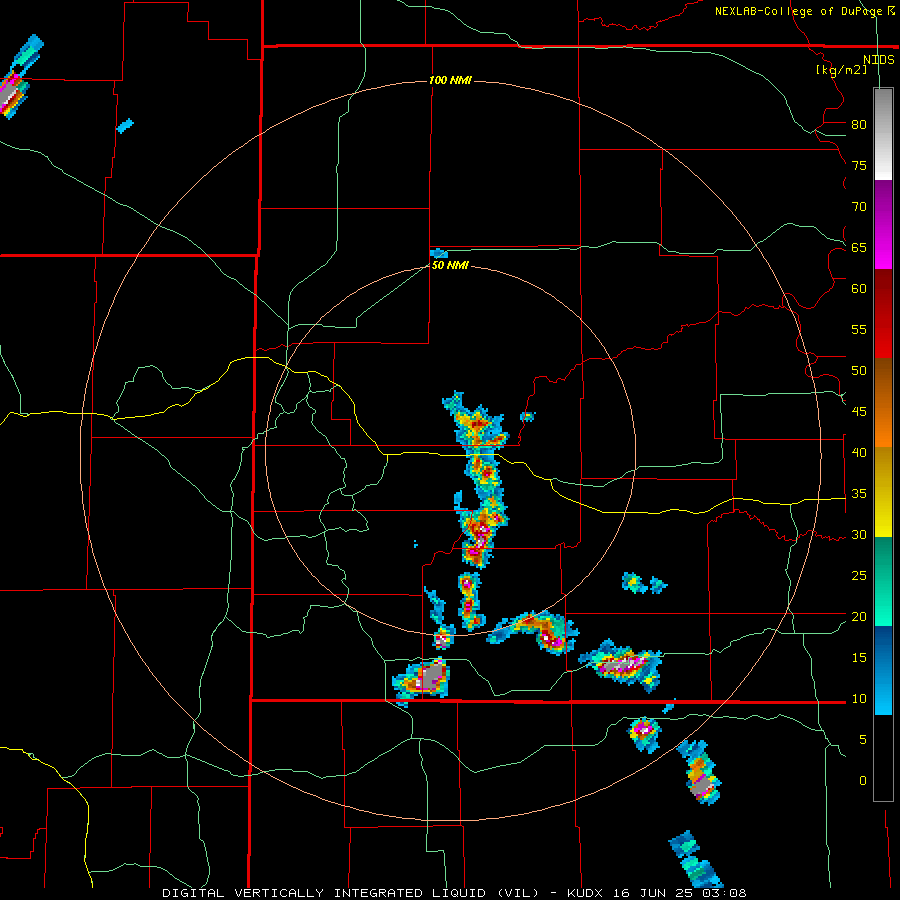Click the 35 value on the color scale
This screenshot has width=900, height=900.
(x=859, y=494)
